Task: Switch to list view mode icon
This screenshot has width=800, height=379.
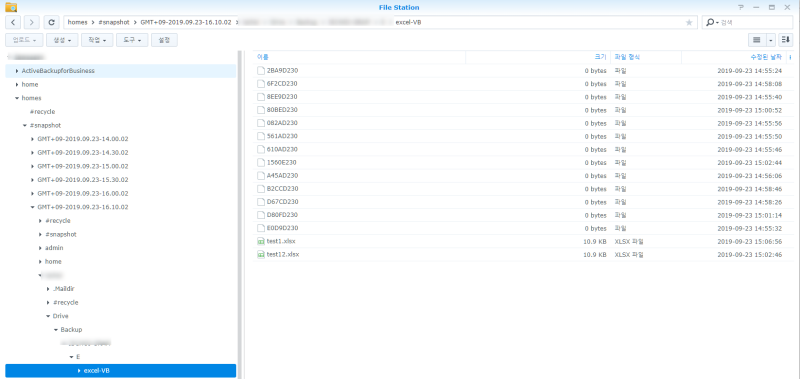Action: 757,40
